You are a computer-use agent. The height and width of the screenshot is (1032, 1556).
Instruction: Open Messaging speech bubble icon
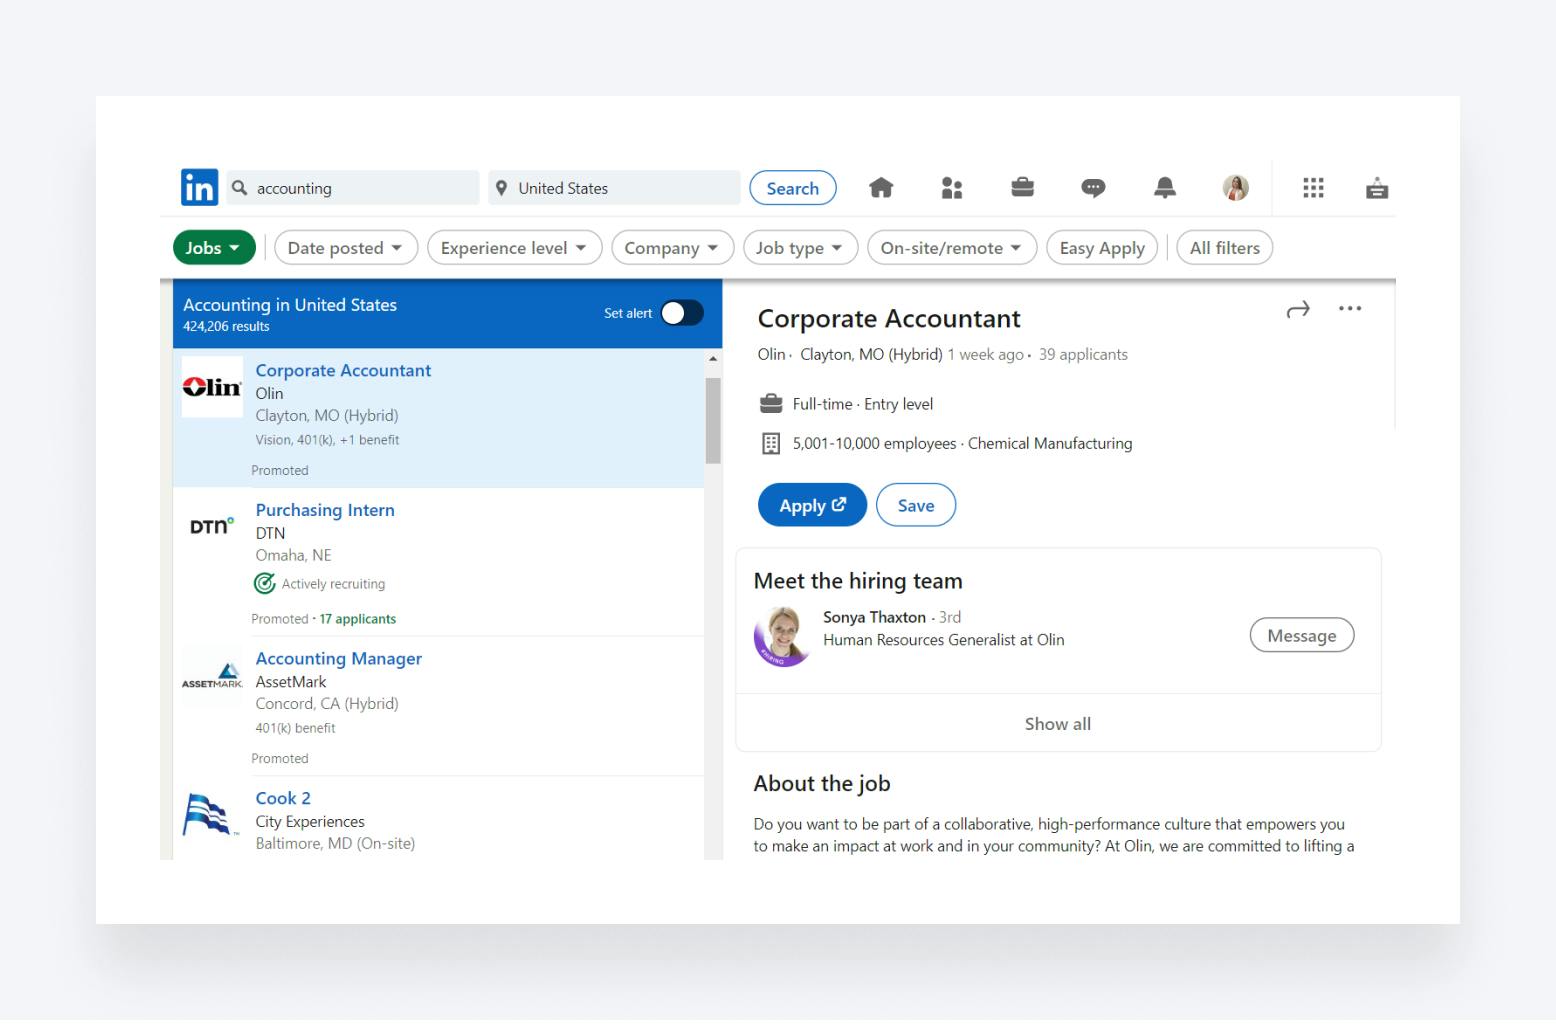tap(1093, 188)
